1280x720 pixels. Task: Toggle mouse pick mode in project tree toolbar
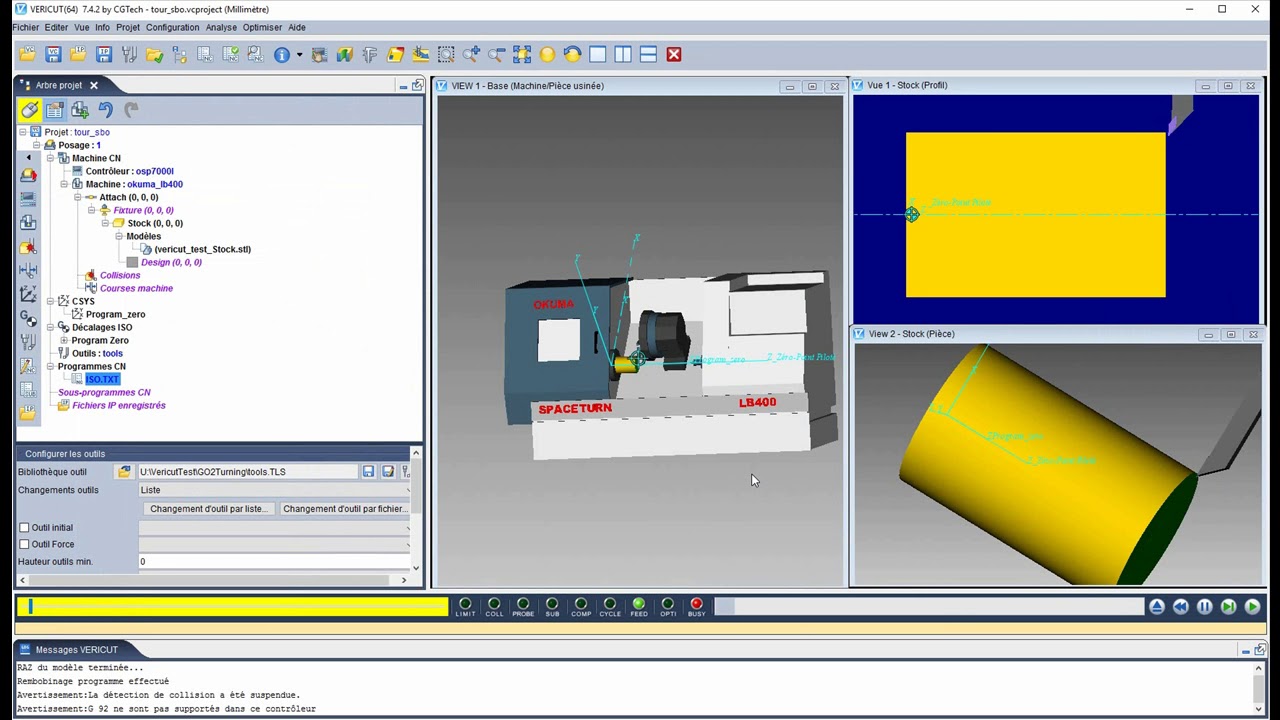29,110
